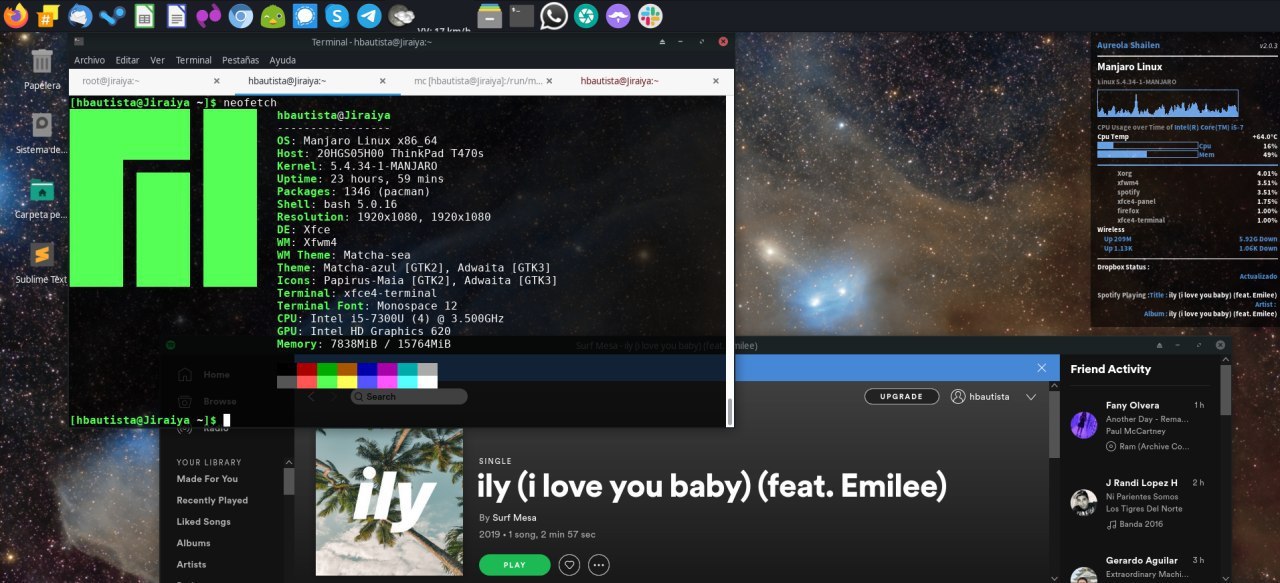Launch Chromium from the top panel
The width and height of the screenshot is (1280, 583).
pyautogui.click(x=240, y=15)
